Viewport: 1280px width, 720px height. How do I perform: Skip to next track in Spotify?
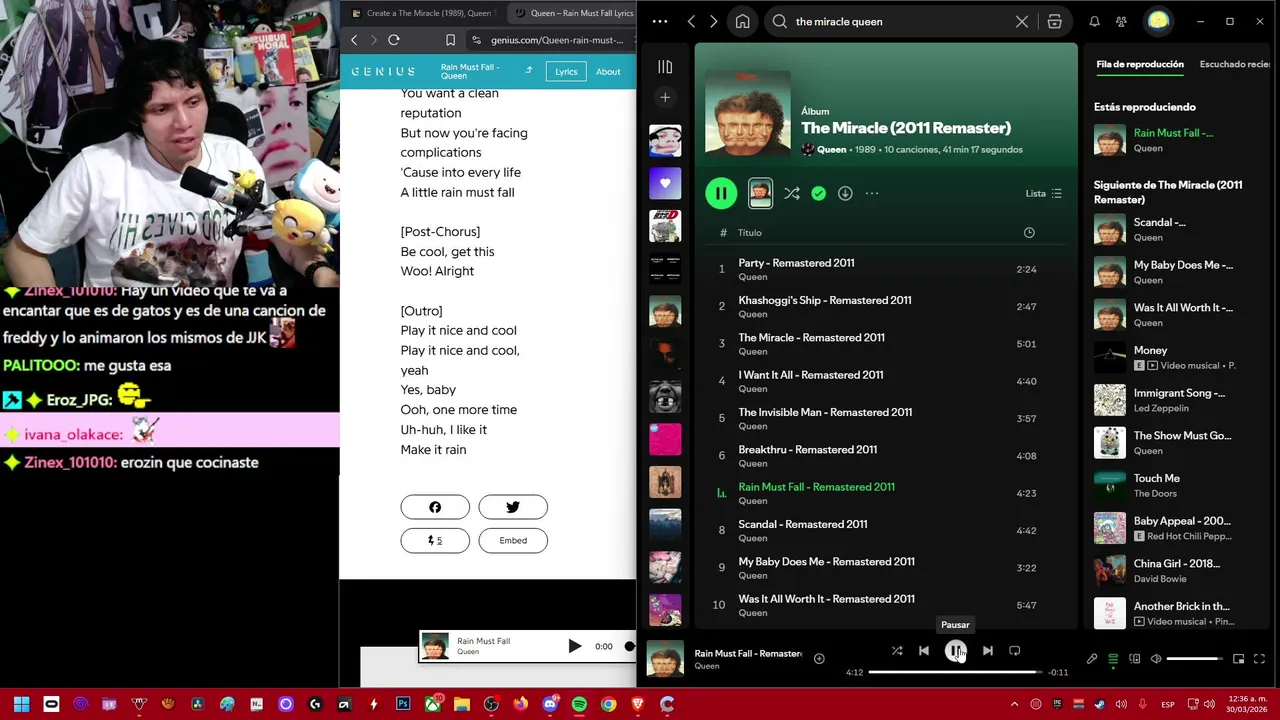[987, 651]
